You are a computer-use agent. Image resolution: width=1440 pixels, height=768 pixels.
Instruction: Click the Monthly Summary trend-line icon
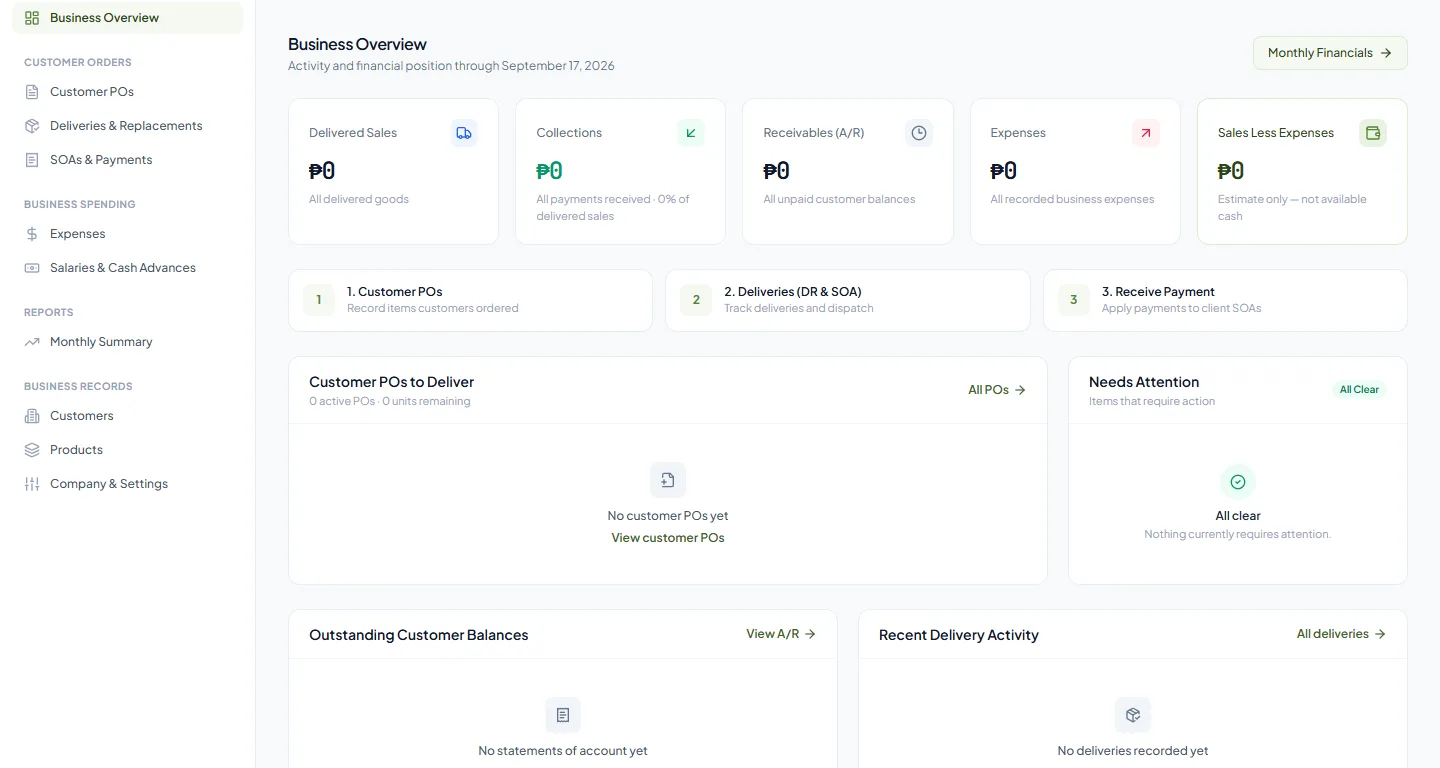tap(32, 342)
